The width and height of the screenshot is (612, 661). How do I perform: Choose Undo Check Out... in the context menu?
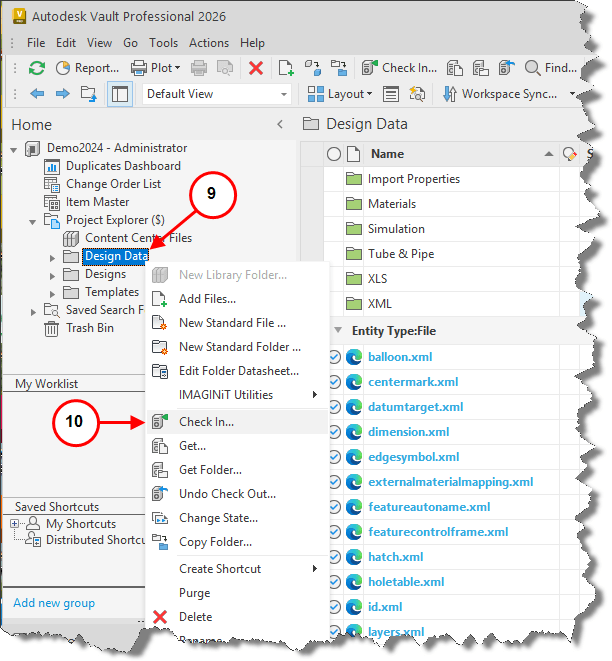point(237,494)
